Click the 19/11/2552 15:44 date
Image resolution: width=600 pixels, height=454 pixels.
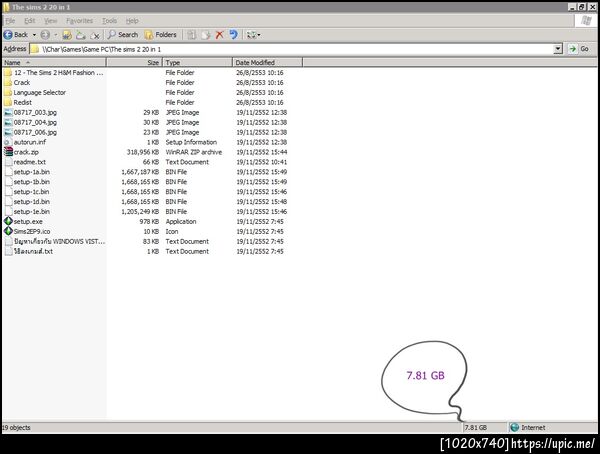(x=261, y=152)
